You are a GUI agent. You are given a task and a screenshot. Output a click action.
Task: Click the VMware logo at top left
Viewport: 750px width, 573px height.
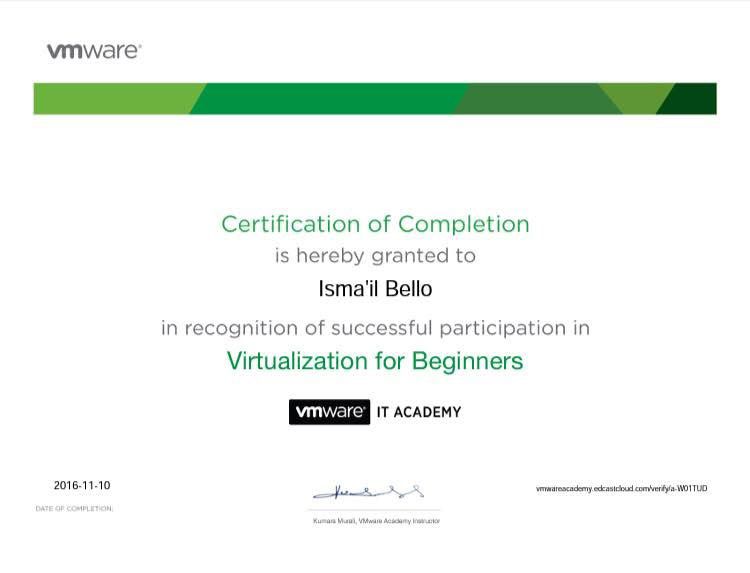[x=94, y=51]
